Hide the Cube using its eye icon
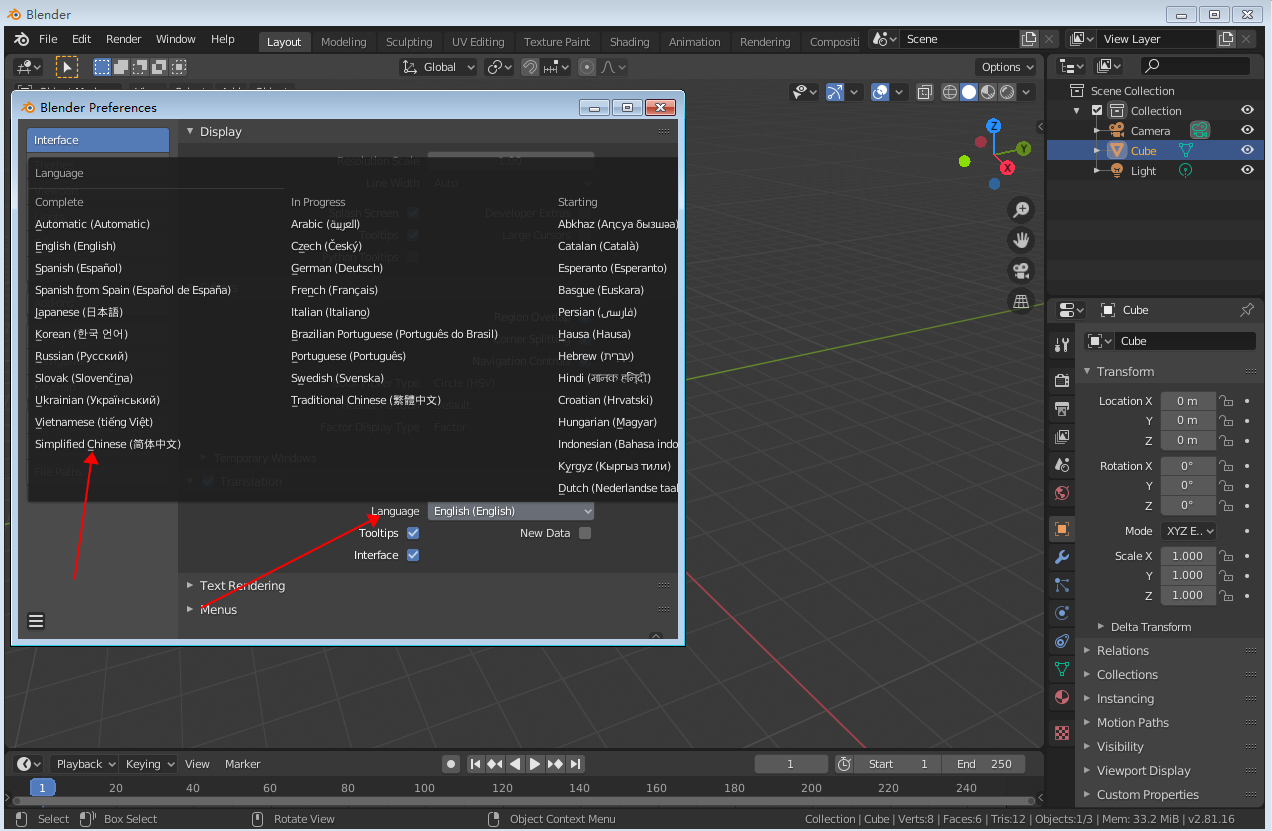1272x831 pixels. pyautogui.click(x=1247, y=151)
